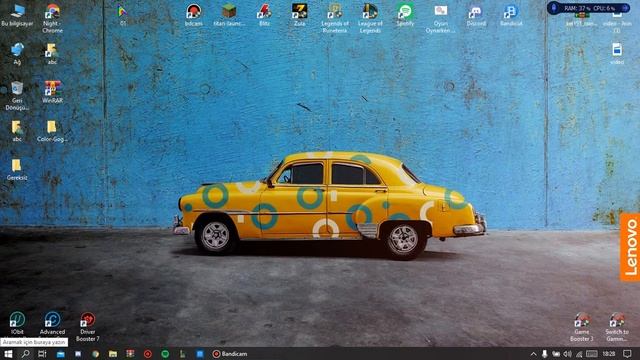The width and height of the screenshot is (640, 360).
Task: Open the Night Chrome shortcut icon
Action: (x=52, y=18)
